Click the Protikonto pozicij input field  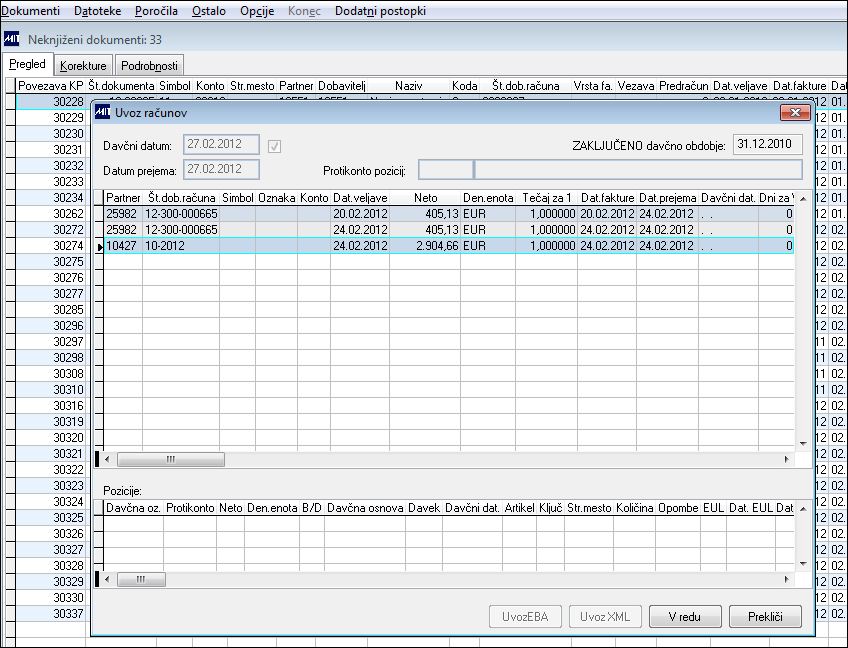(446, 170)
